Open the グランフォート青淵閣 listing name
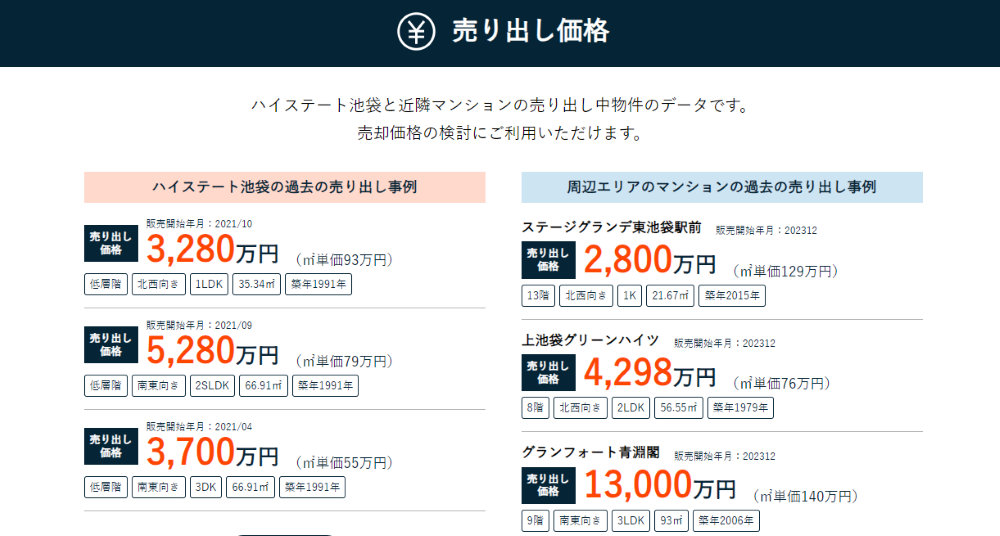 click(591, 452)
